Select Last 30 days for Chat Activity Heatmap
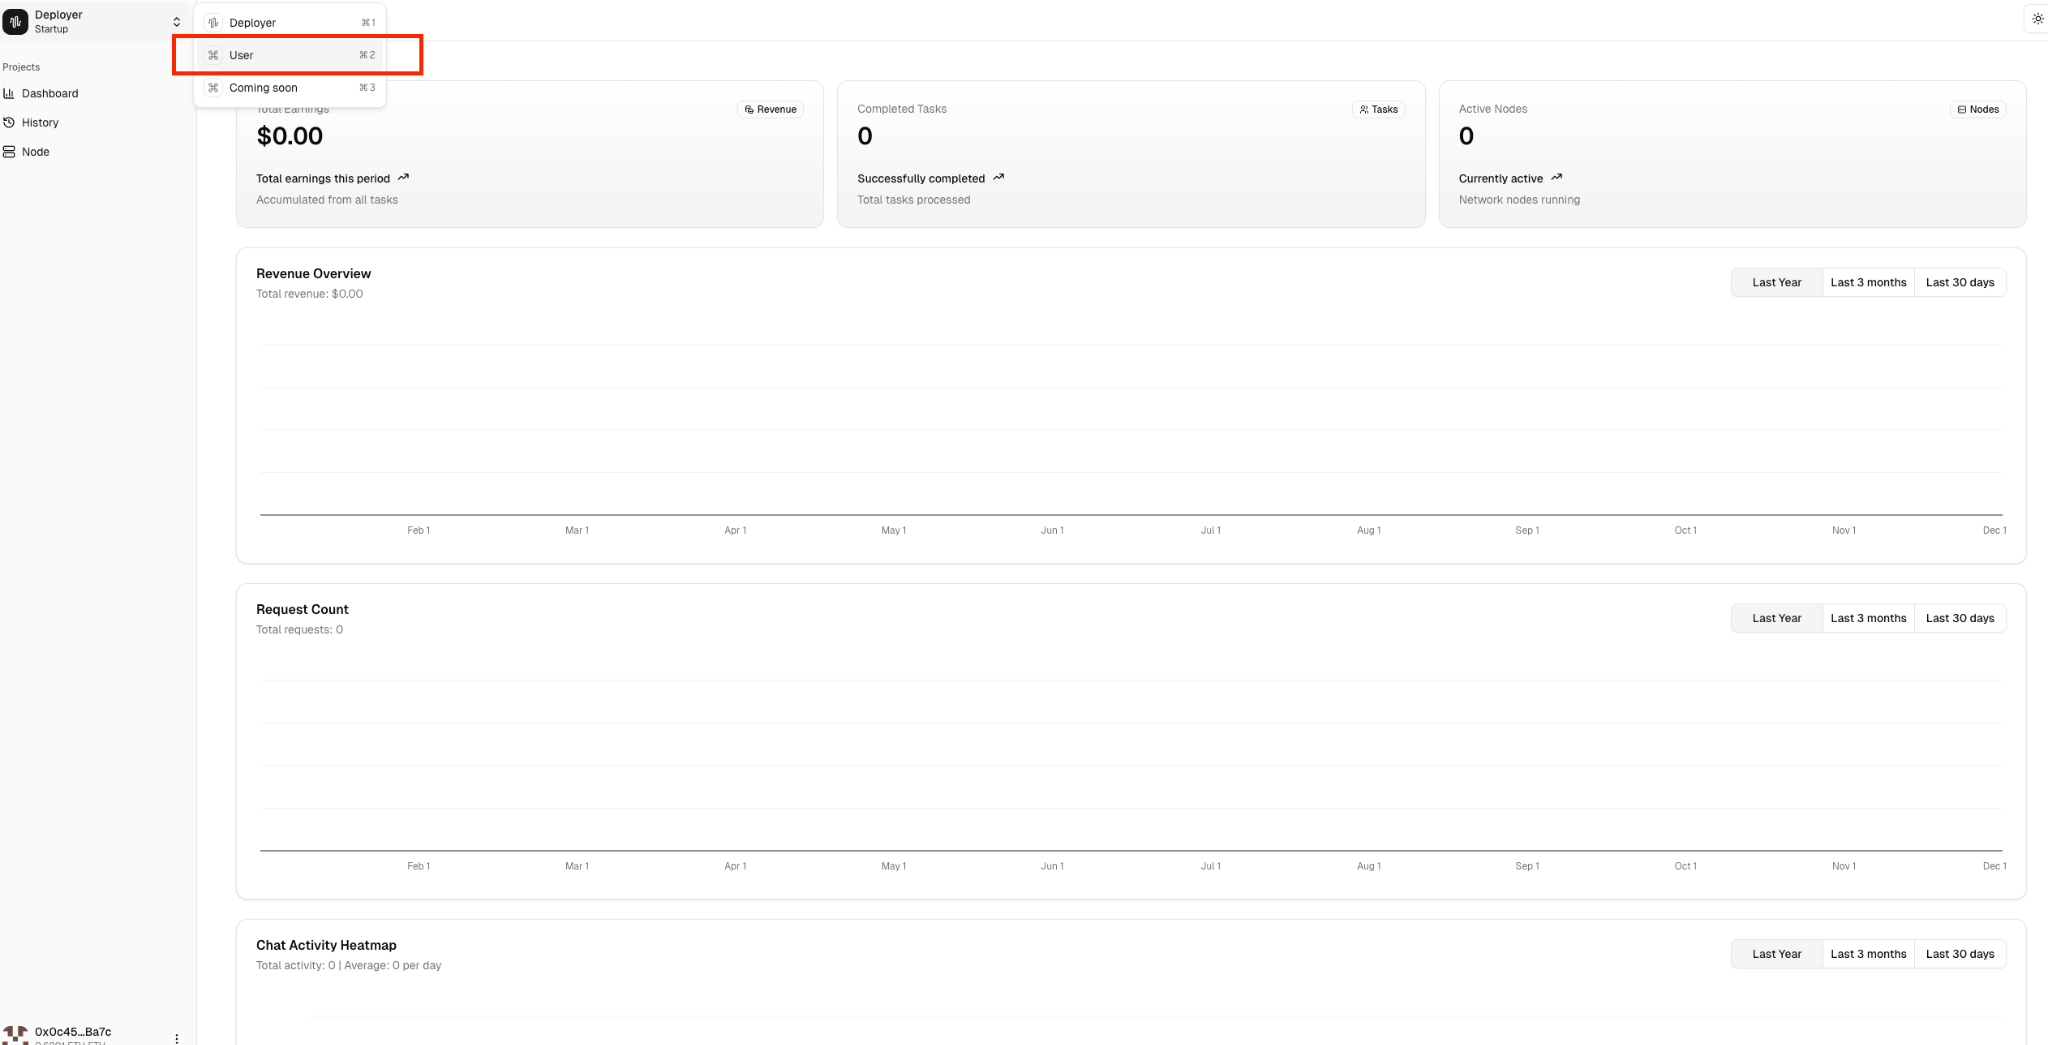This screenshot has width=2048, height=1045. pyautogui.click(x=1960, y=955)
